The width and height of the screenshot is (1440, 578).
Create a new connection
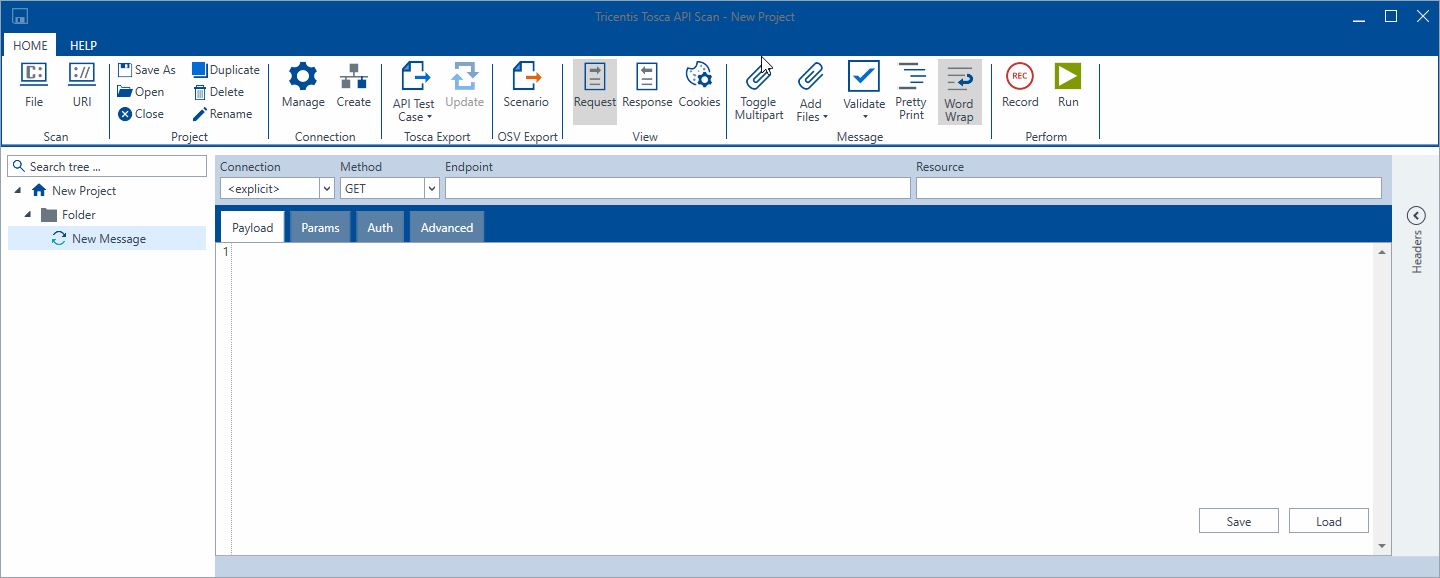pyautogui.click(x=353, y=85)
